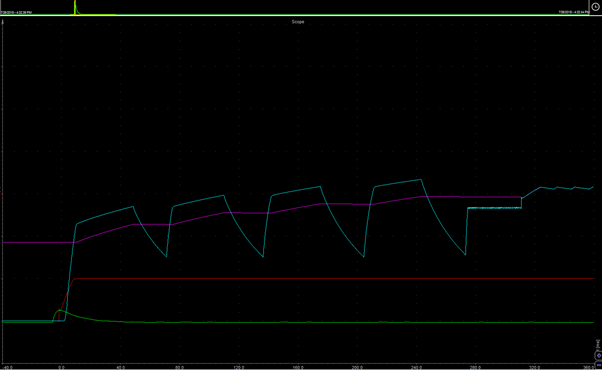Viewport: 602px width, 370px height.
Task: Click the blue diamond icon near the axis
Action: tap(599, 355)
